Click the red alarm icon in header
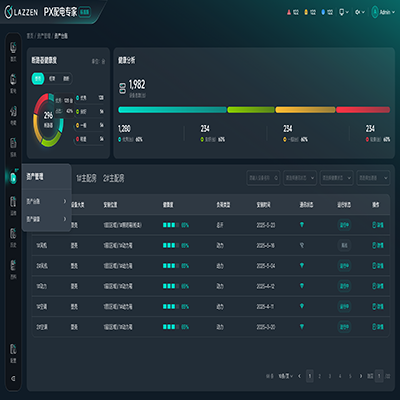Image resolution: width=400 pixels, height=400 pixels. pos(289,12)
